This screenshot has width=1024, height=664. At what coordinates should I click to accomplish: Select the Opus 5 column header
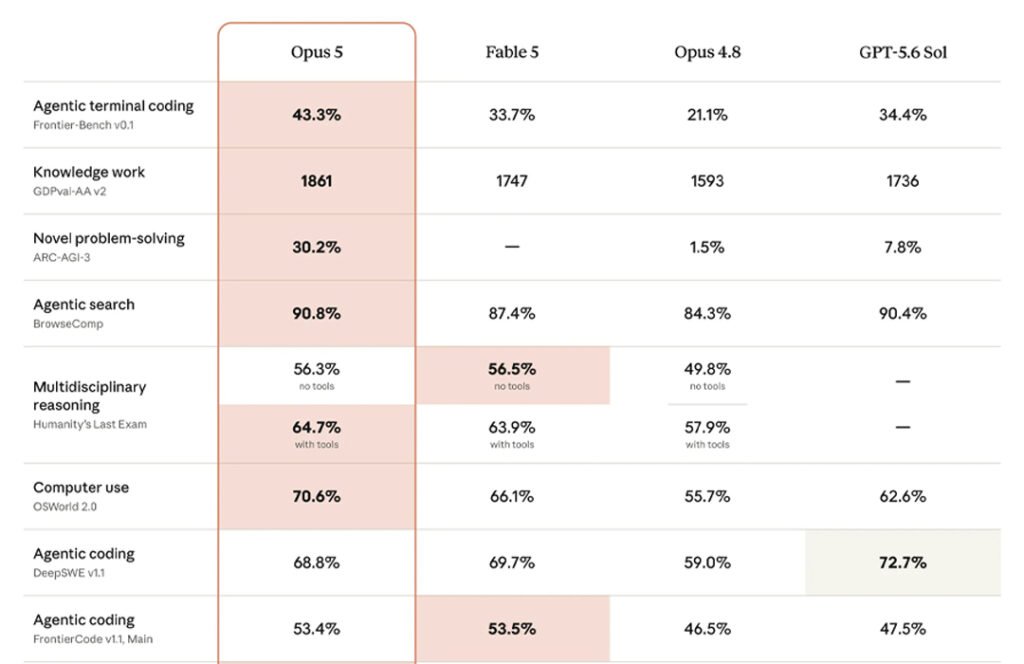point(317,52)
